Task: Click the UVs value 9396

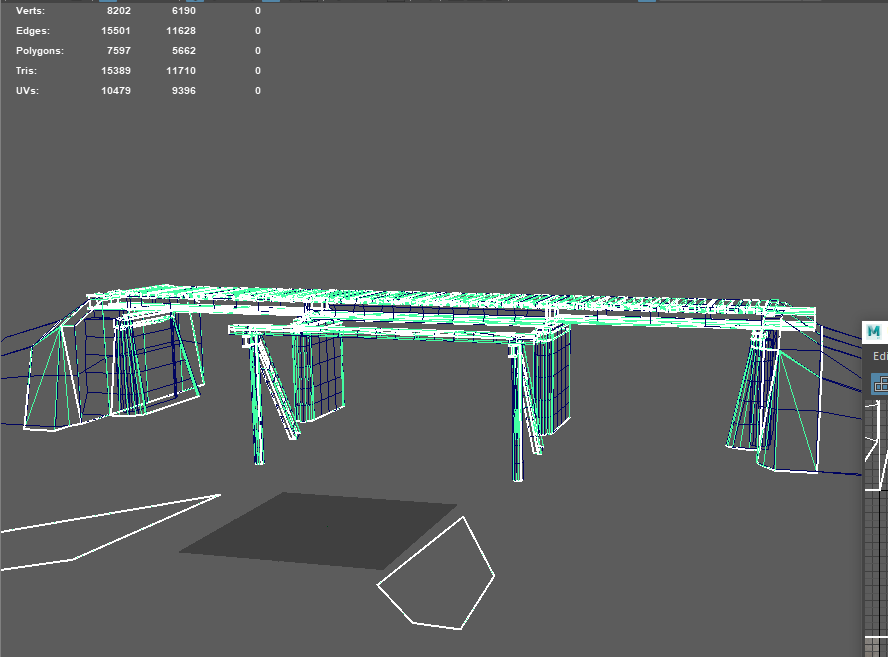Action: (x=183, y=91)
